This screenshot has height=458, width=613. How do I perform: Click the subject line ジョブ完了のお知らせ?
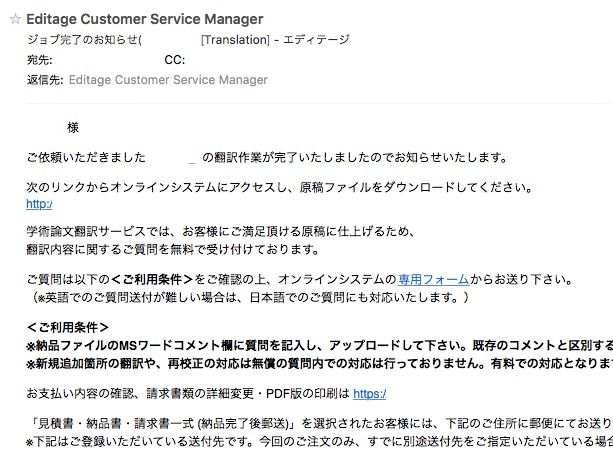pyautogui.click(x=84, y=39)
